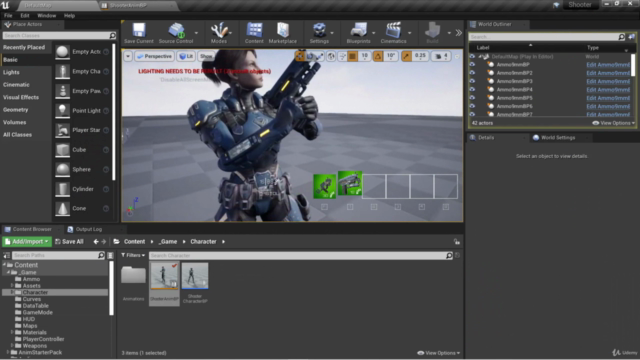Toggle visibility of AmmoSmmBP6 actor

(x=472, y=106)
